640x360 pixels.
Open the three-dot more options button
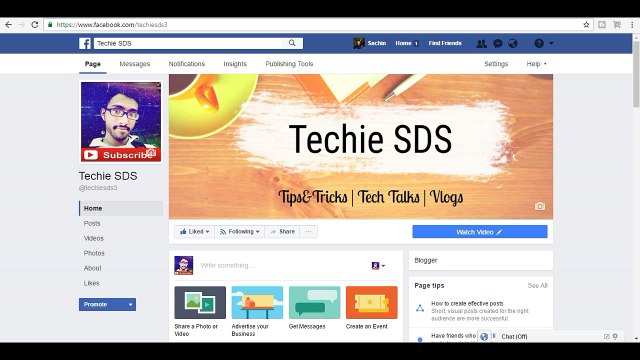coord(309,231)
